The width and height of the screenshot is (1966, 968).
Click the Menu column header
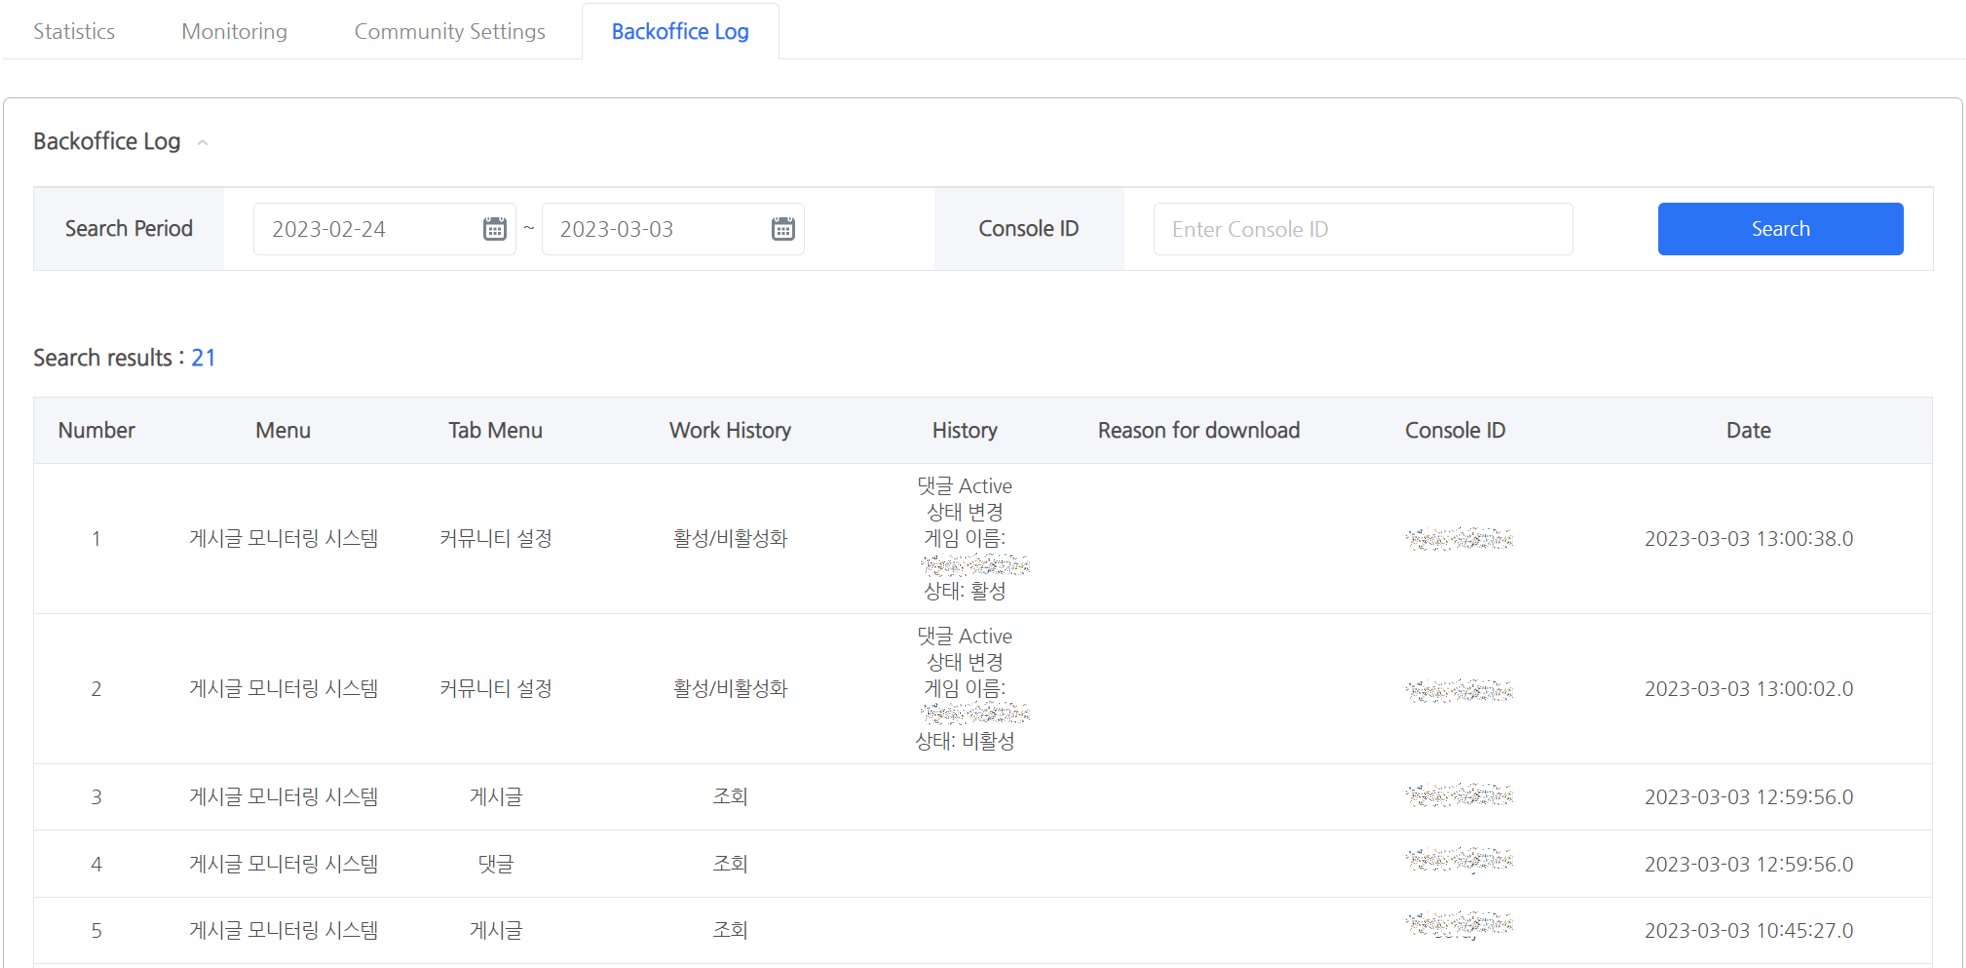click(x=283, y=430)
